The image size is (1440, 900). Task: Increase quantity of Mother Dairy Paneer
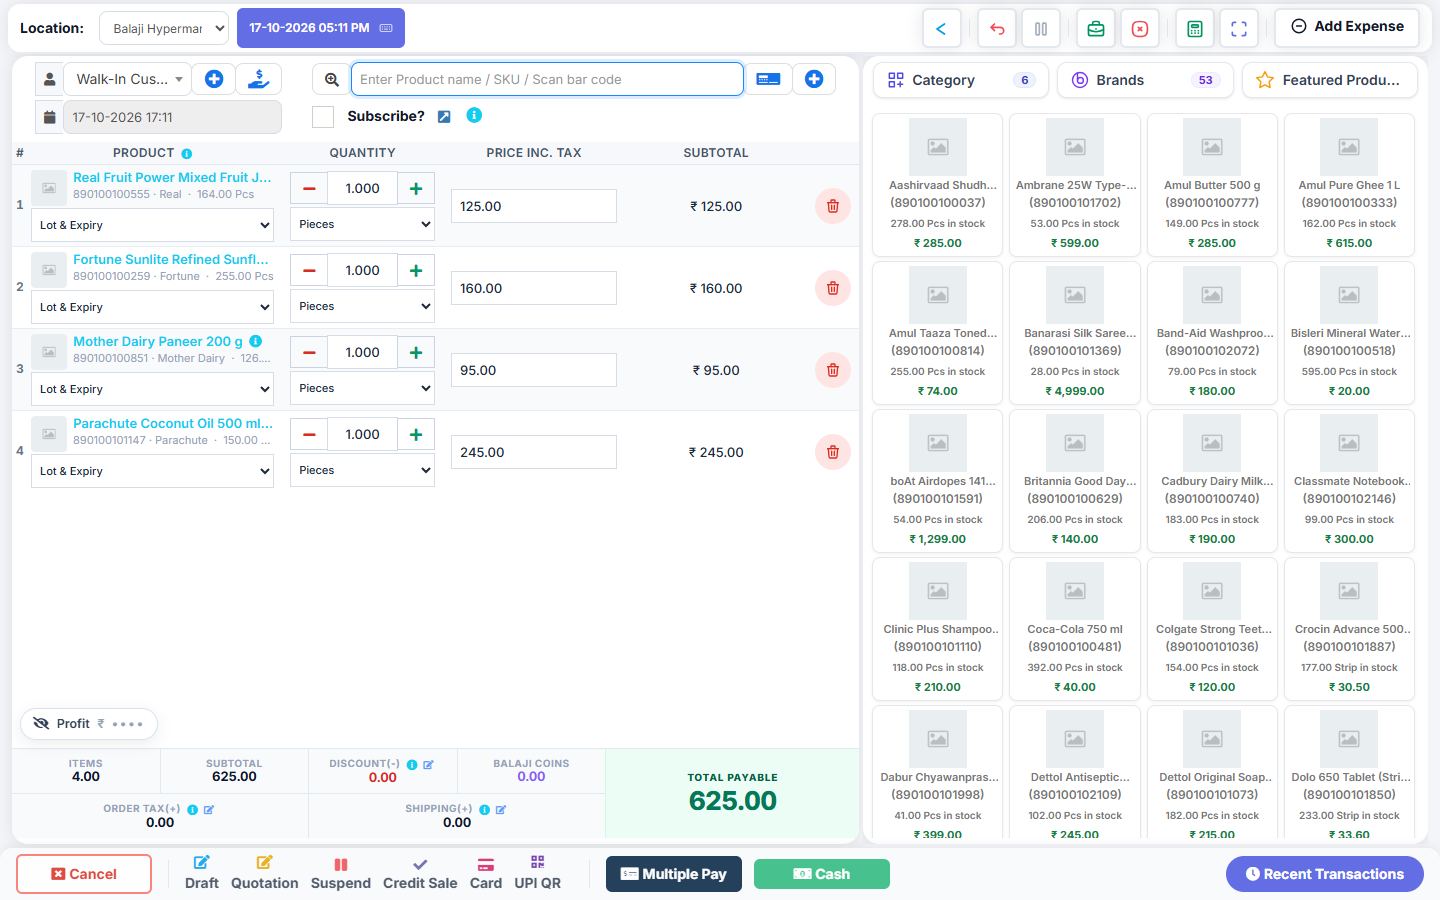pyautogui.click(x=416, y=352)
